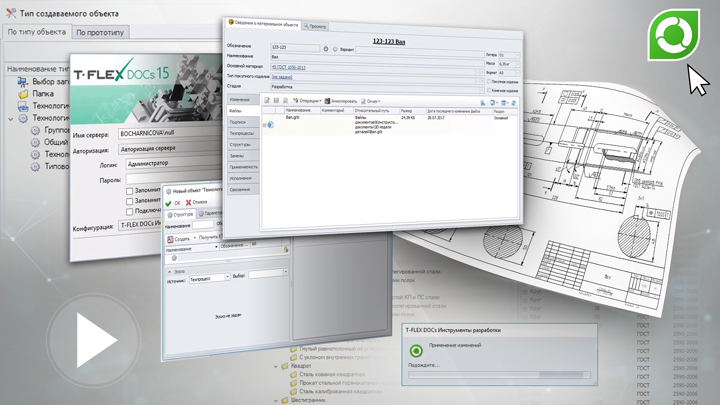Click the «Логин» field with Администратор
The width and height of the screenshot is (720, 405).
tap(174, 163)
